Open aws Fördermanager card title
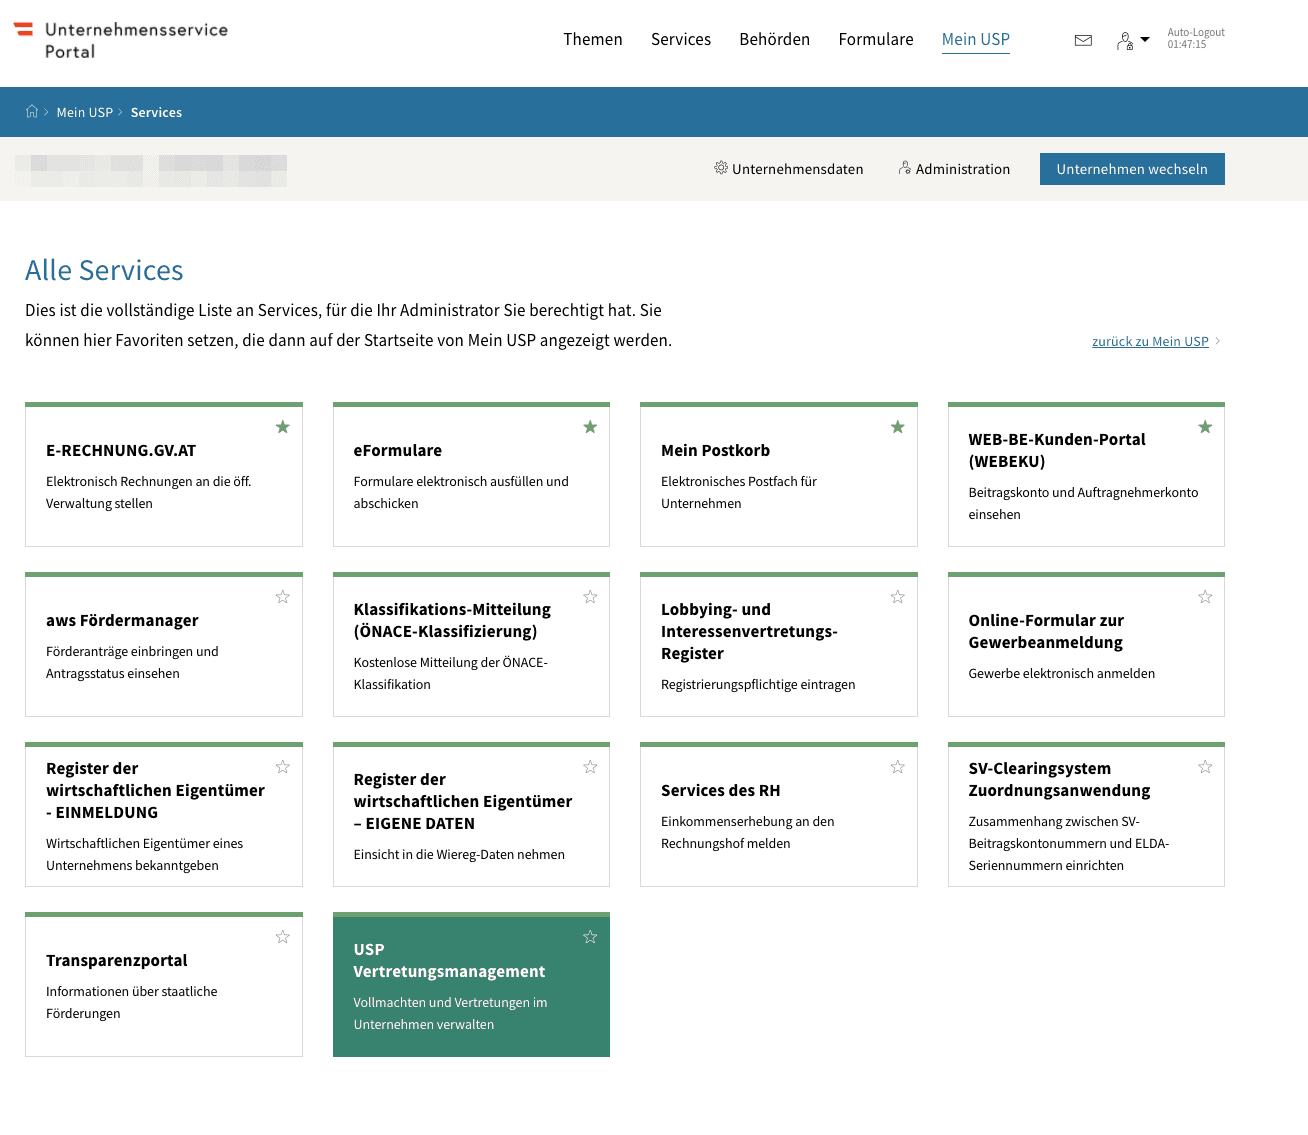The height and width of the screenshot is (1135, 1308). coord(122,620)
